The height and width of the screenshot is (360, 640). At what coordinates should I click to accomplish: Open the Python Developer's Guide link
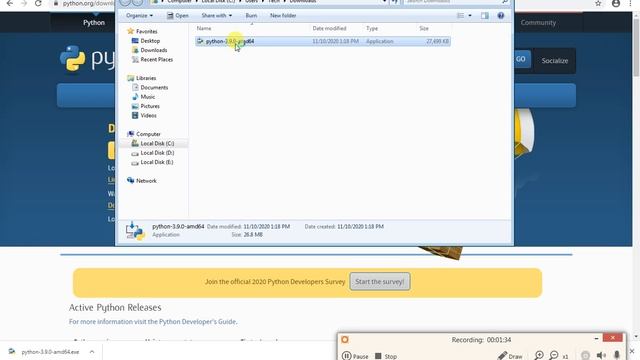point(198,322)
